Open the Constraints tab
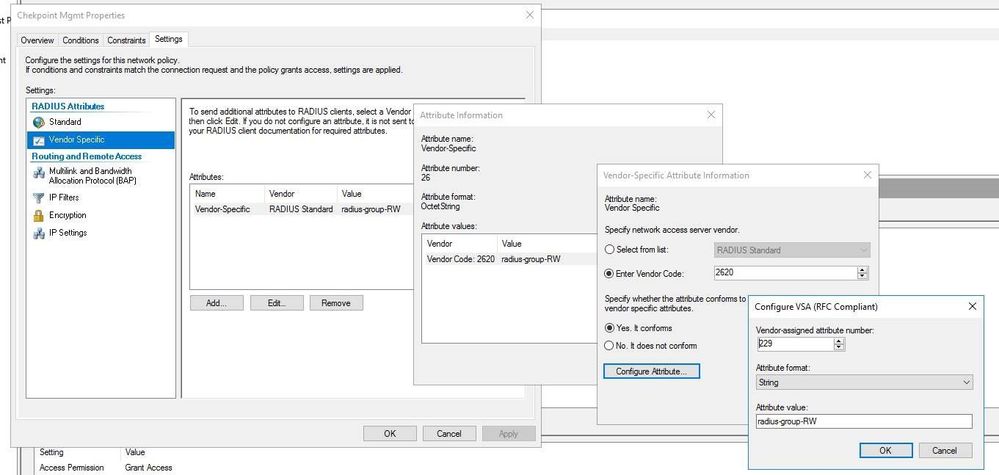The width and height of the screenshot is (999, 475). [x=126, y=40]
